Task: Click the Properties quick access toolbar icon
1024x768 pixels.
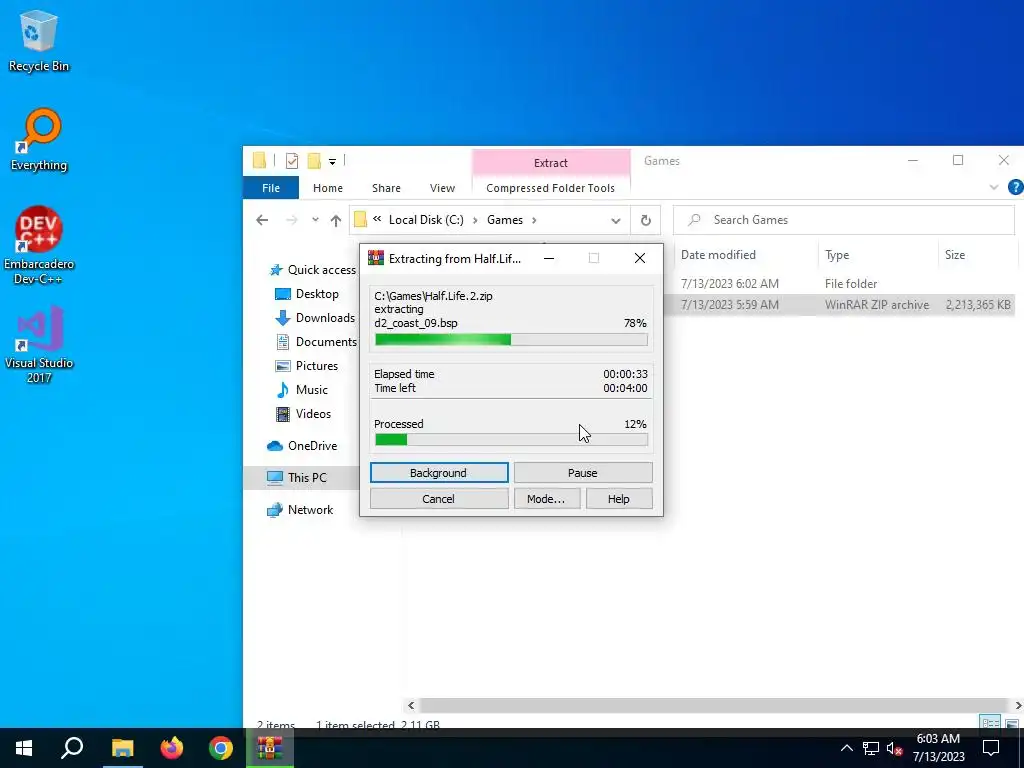Action: 292,161
